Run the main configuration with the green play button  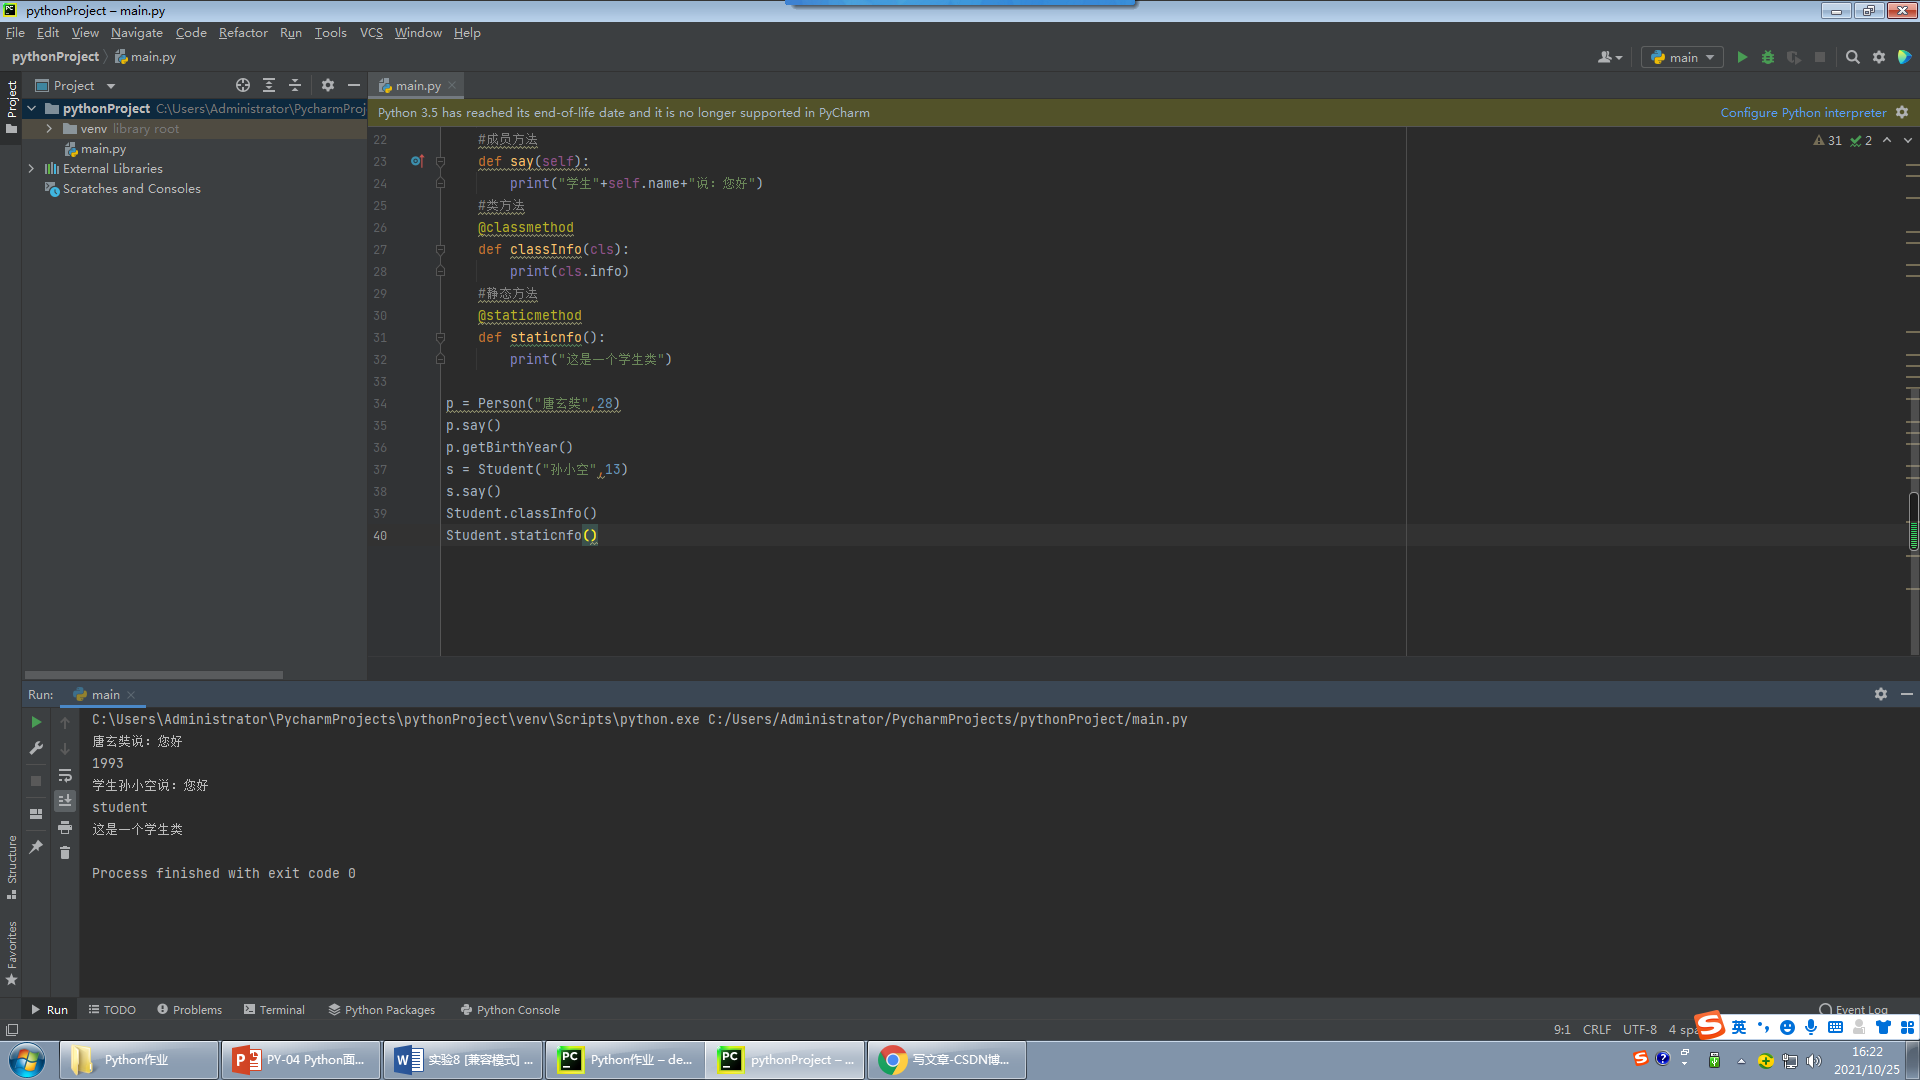pos(1742,57)
